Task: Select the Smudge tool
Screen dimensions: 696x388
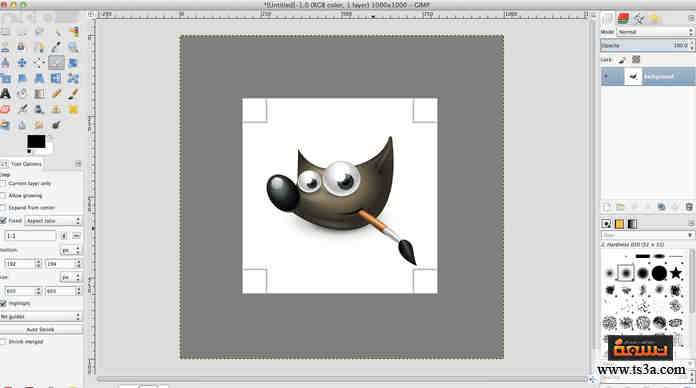Action: tap(39, 125)
